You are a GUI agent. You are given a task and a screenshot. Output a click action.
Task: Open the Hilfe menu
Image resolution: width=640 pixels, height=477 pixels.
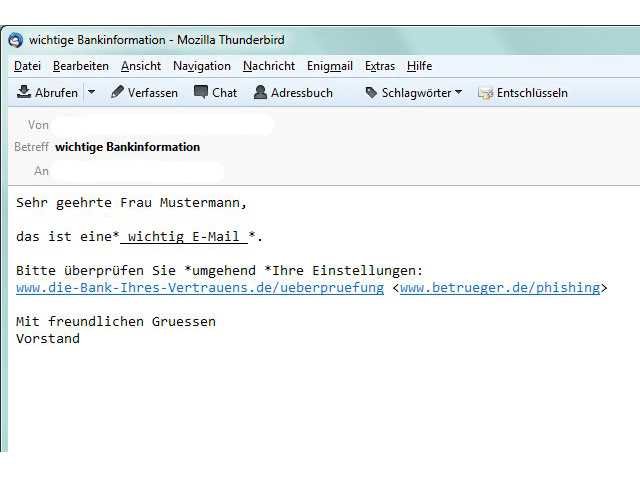pyautogui.click(x=420, y=66)
